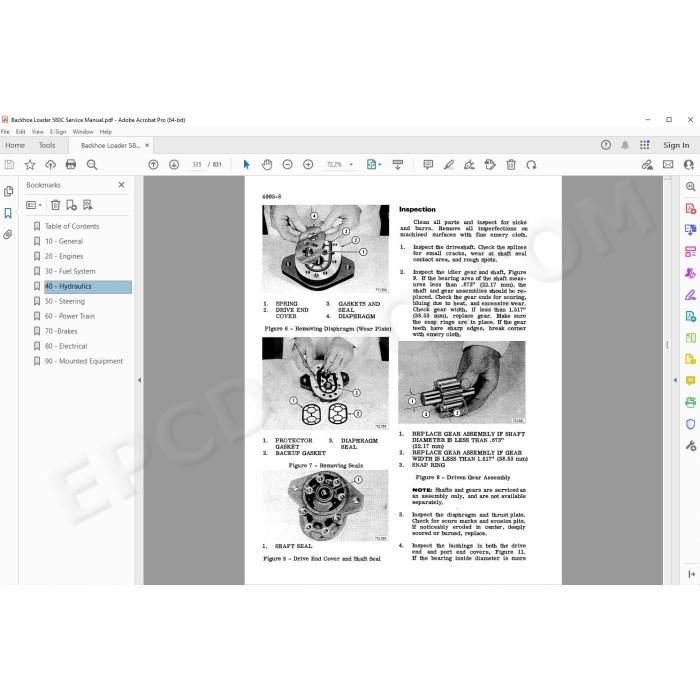Click the scrolling mode toolbar icon

point(397,165)
